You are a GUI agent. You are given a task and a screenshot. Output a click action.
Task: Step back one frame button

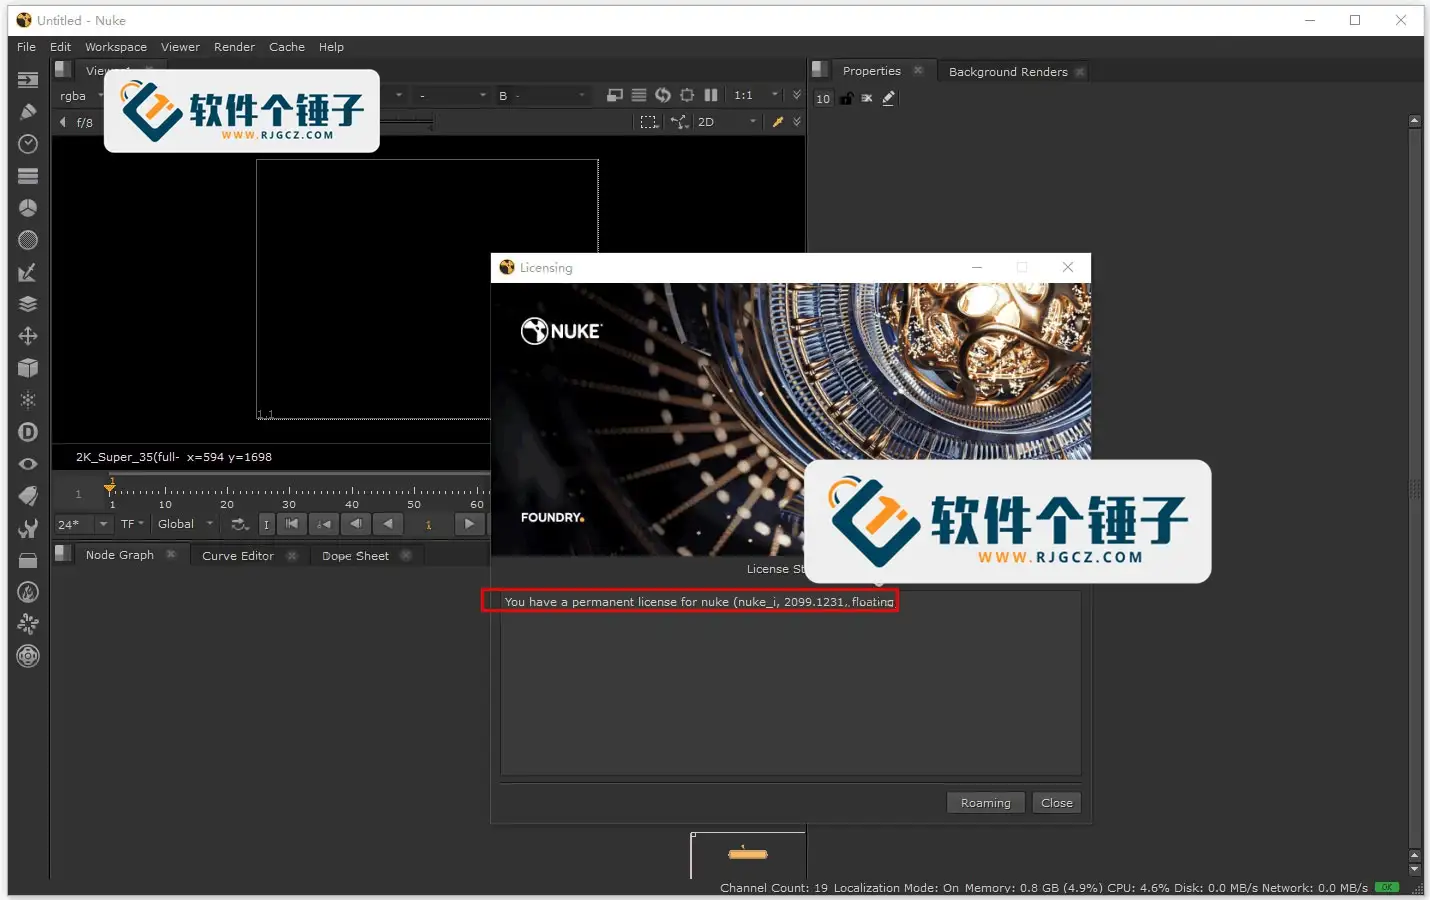point(356,524)
